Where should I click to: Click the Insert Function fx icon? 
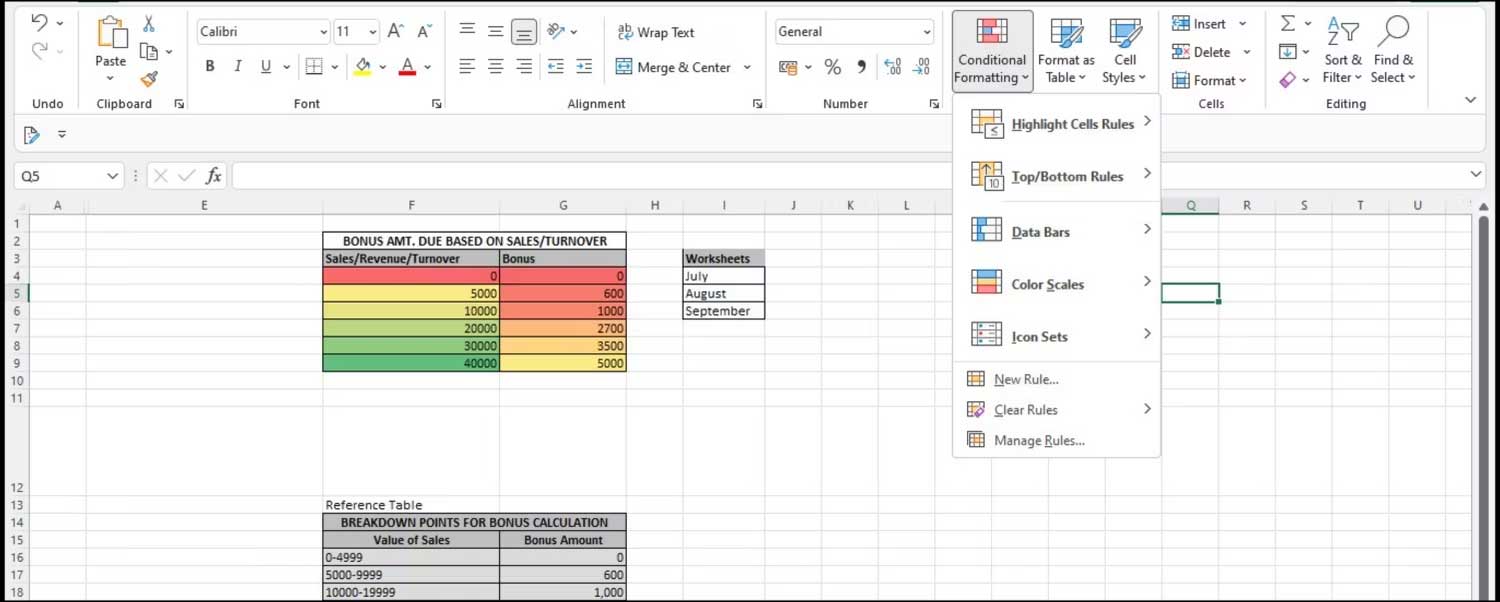point(213,176)
